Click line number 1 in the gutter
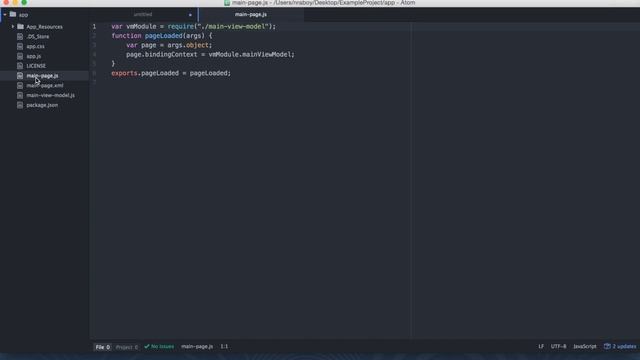The height and width of the screenshot is (360, 640). click(94, 27)
